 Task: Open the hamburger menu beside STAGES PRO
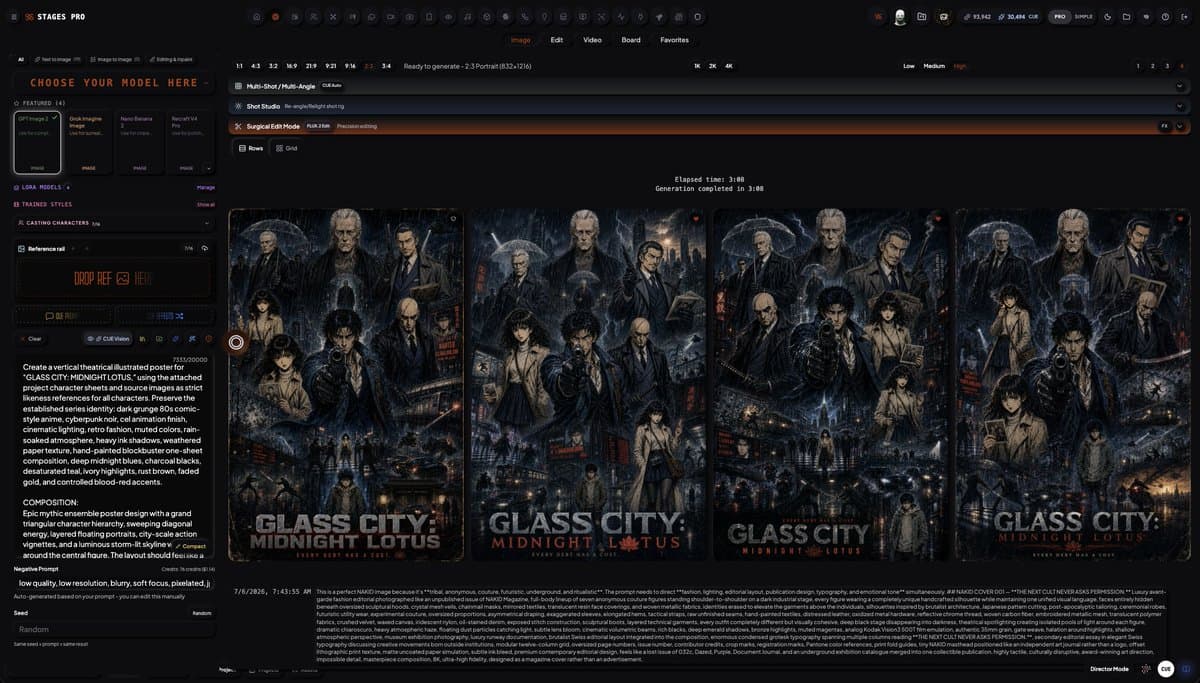pos(15,17)
